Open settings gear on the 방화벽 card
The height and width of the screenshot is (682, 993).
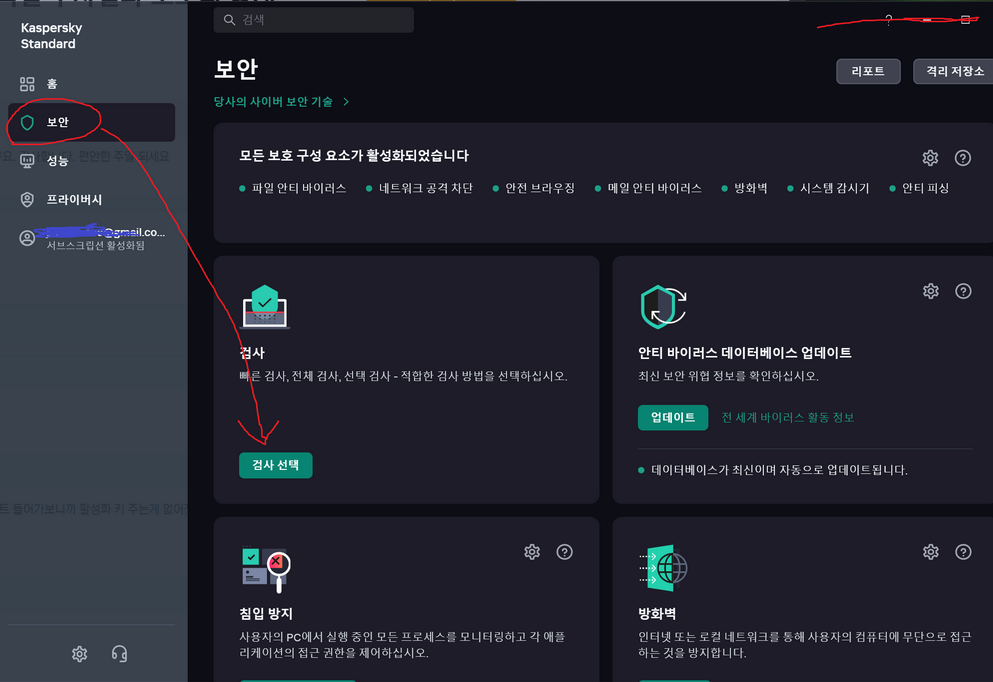[930, 552]
